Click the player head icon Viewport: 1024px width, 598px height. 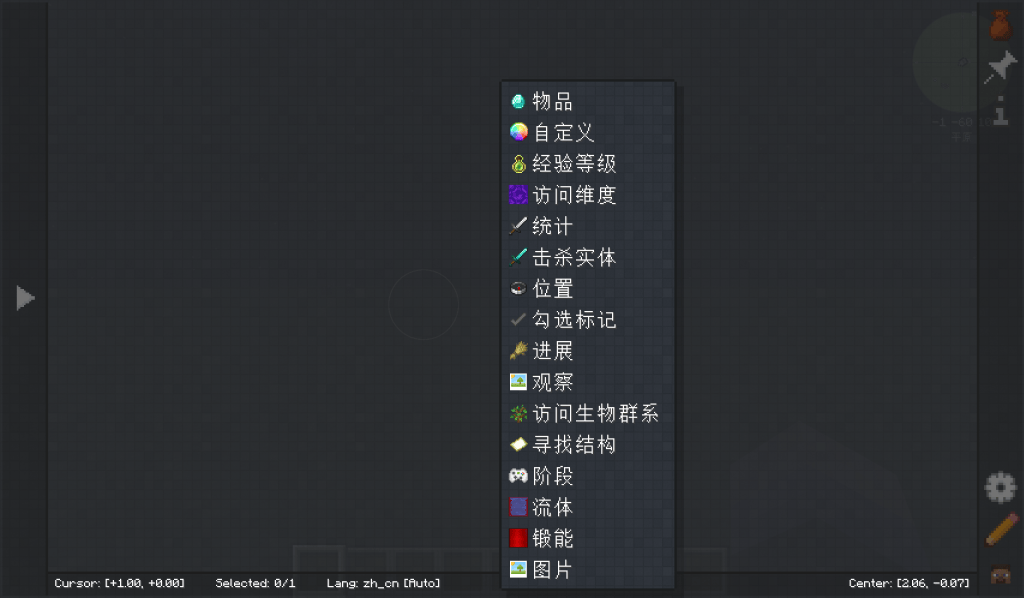1000,574
